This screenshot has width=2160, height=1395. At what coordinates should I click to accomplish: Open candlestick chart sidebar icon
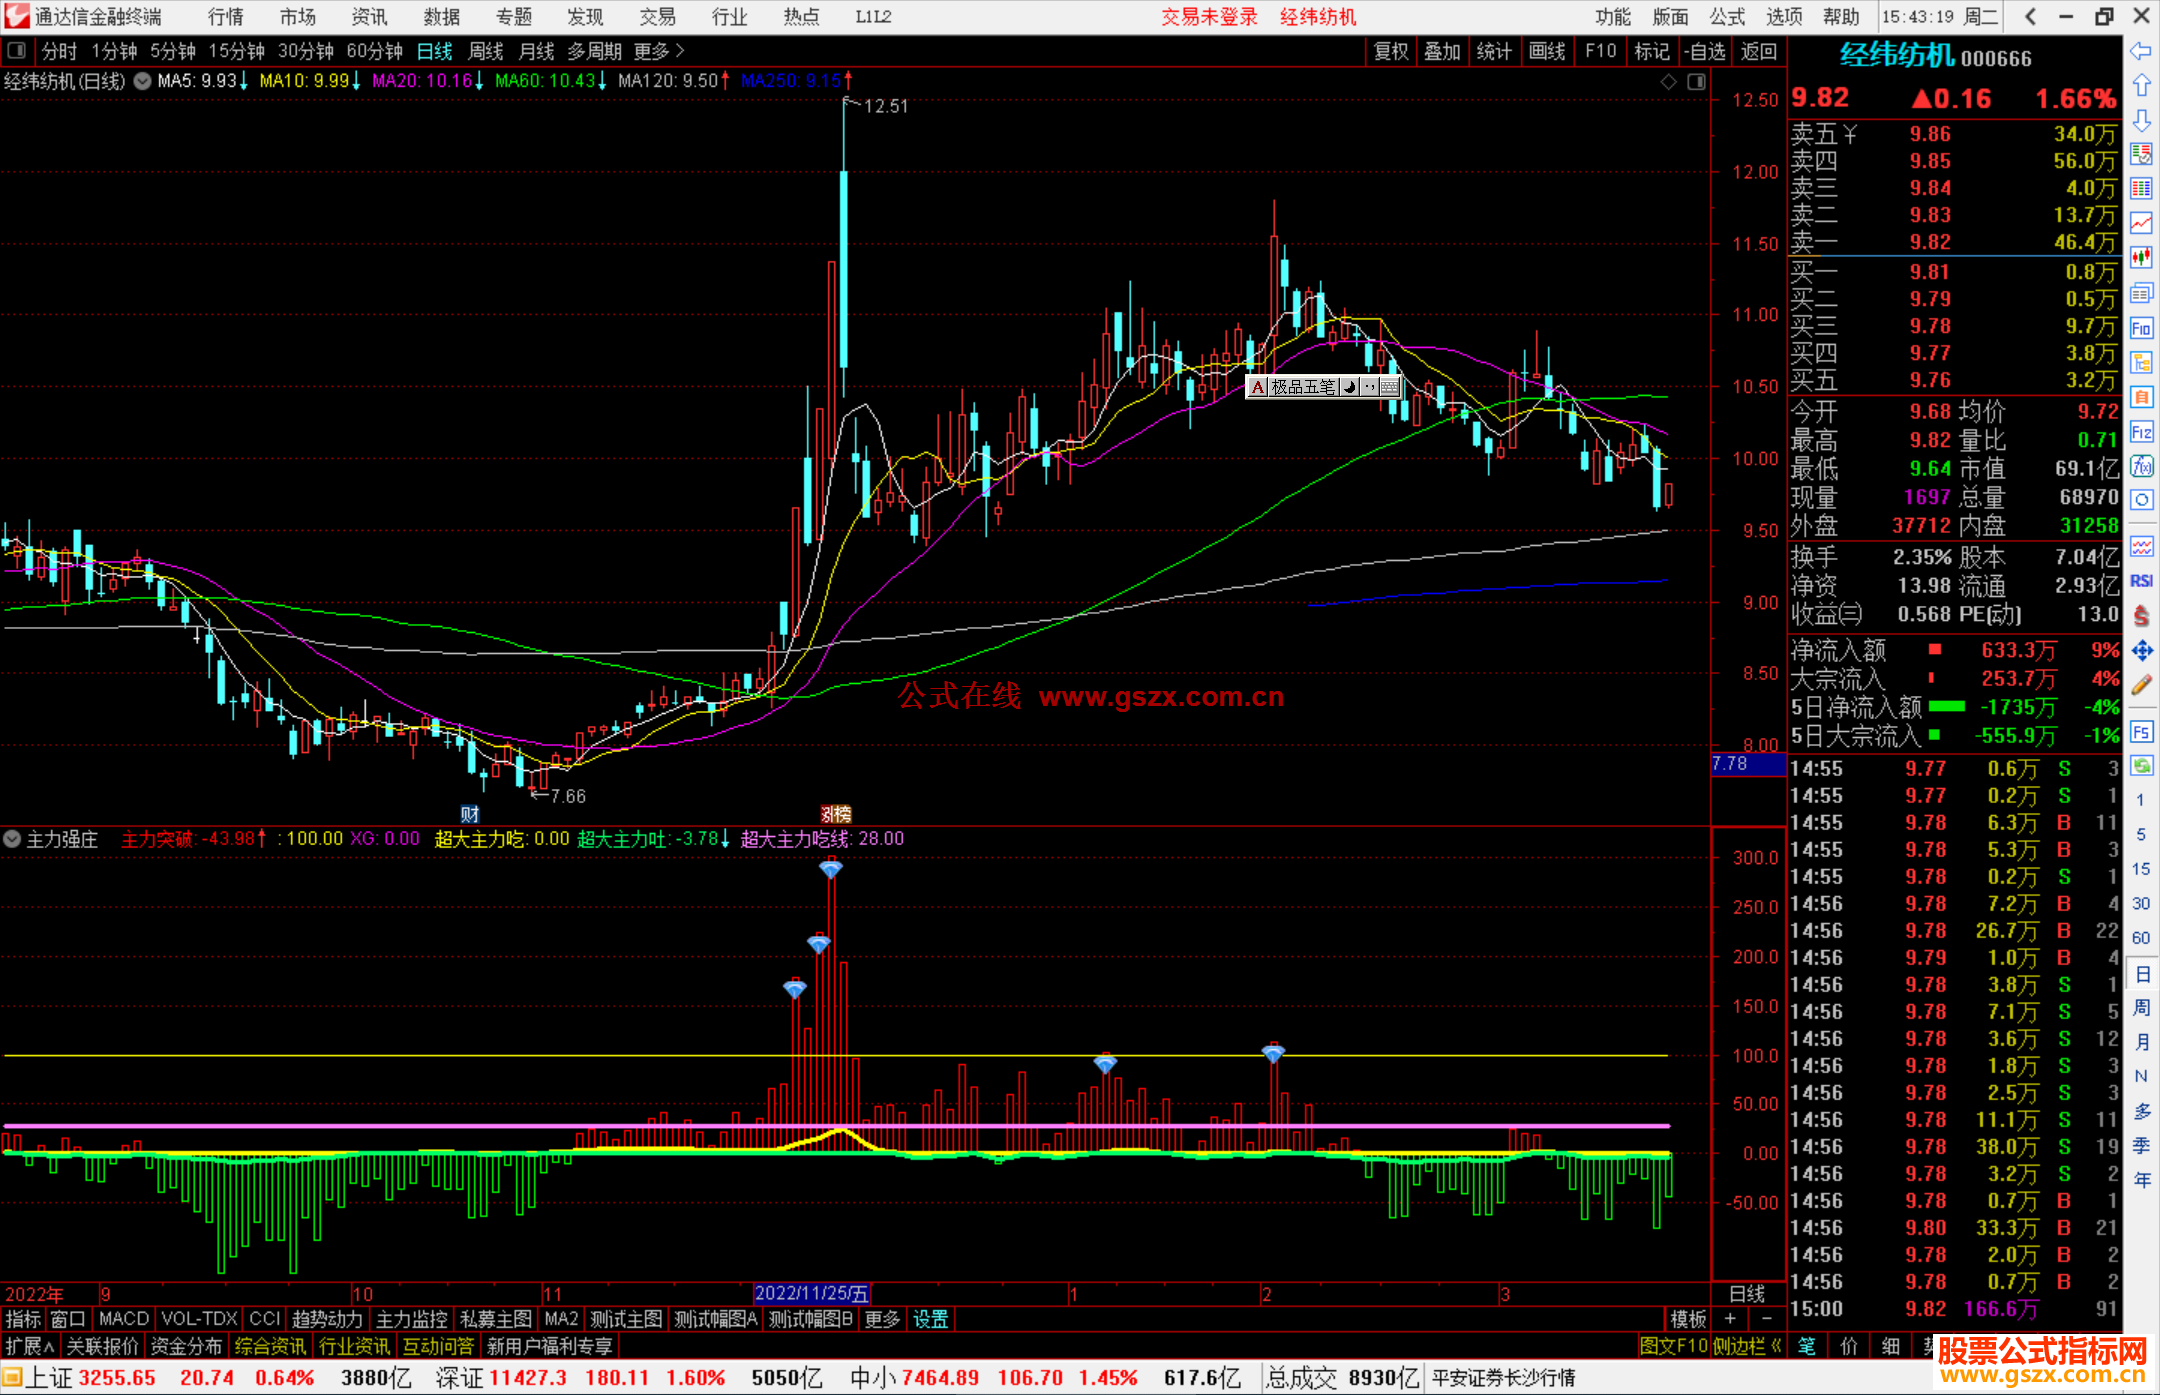[2141, 257]
